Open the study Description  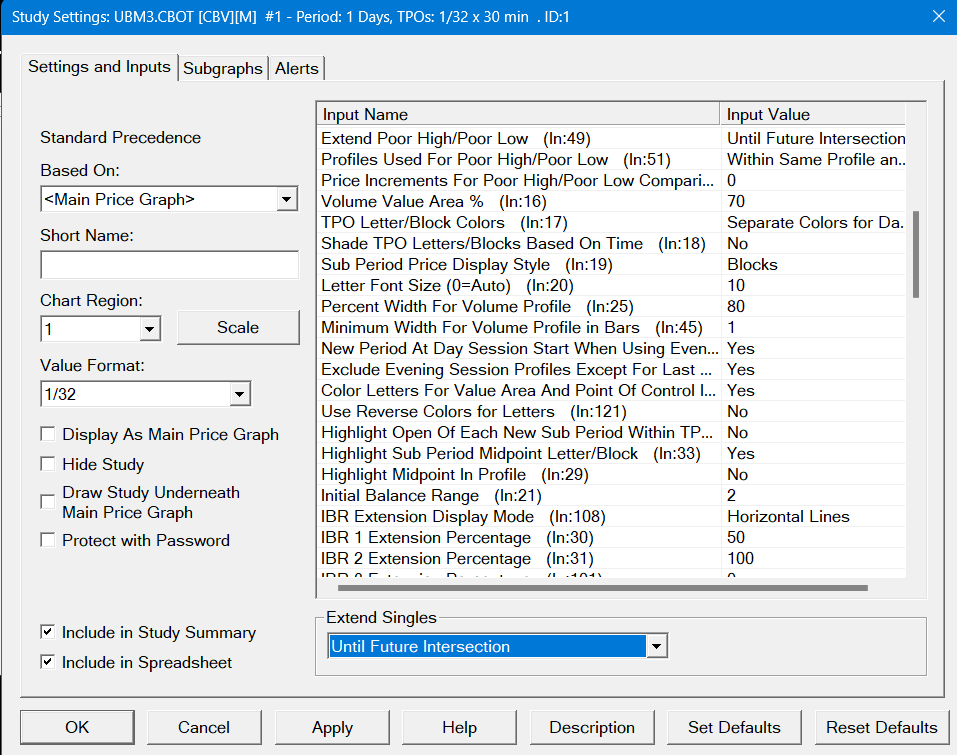pyautogui.click(x=592, y=727)
